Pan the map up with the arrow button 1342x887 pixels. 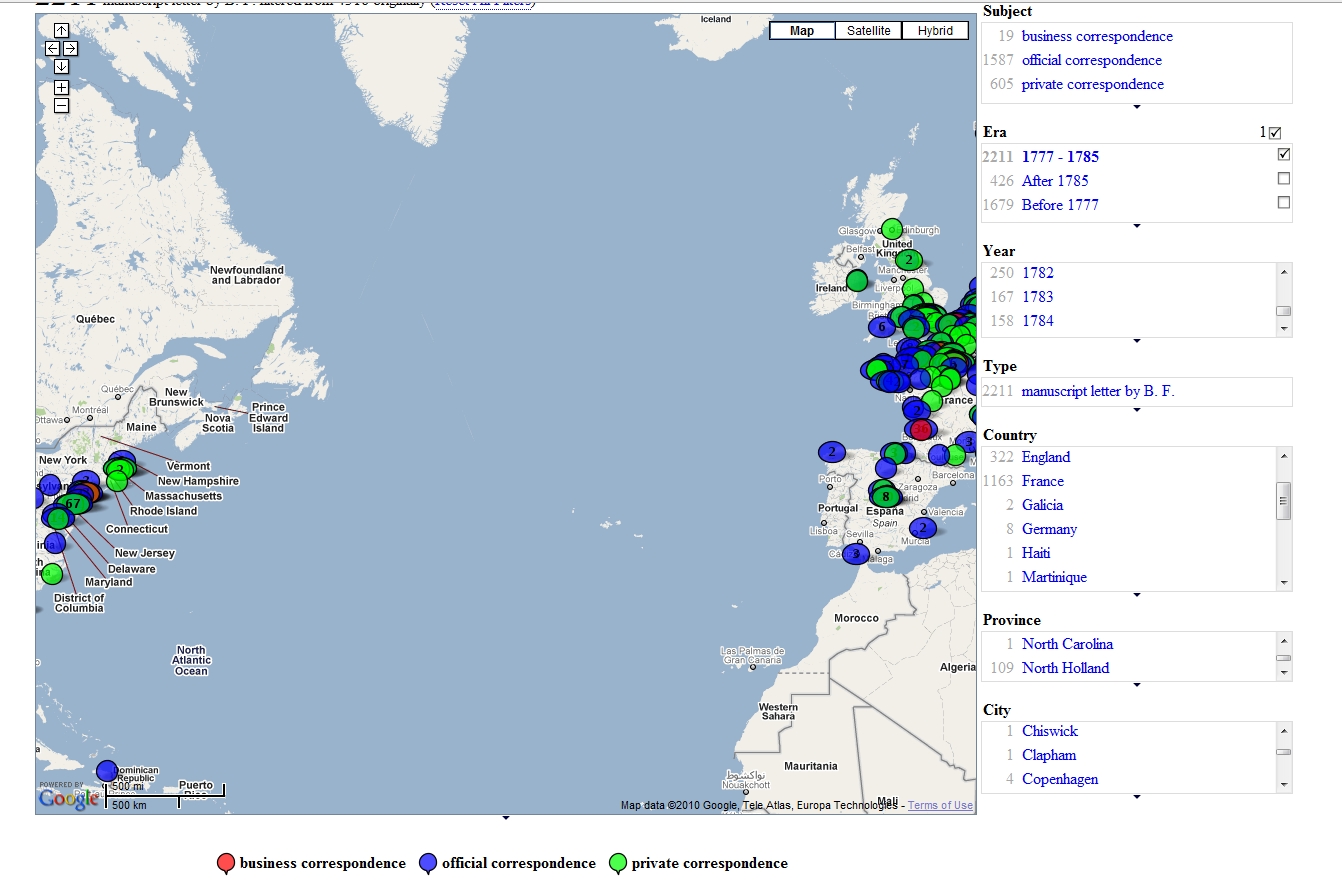pyautogui.click(x=61, y=30)
